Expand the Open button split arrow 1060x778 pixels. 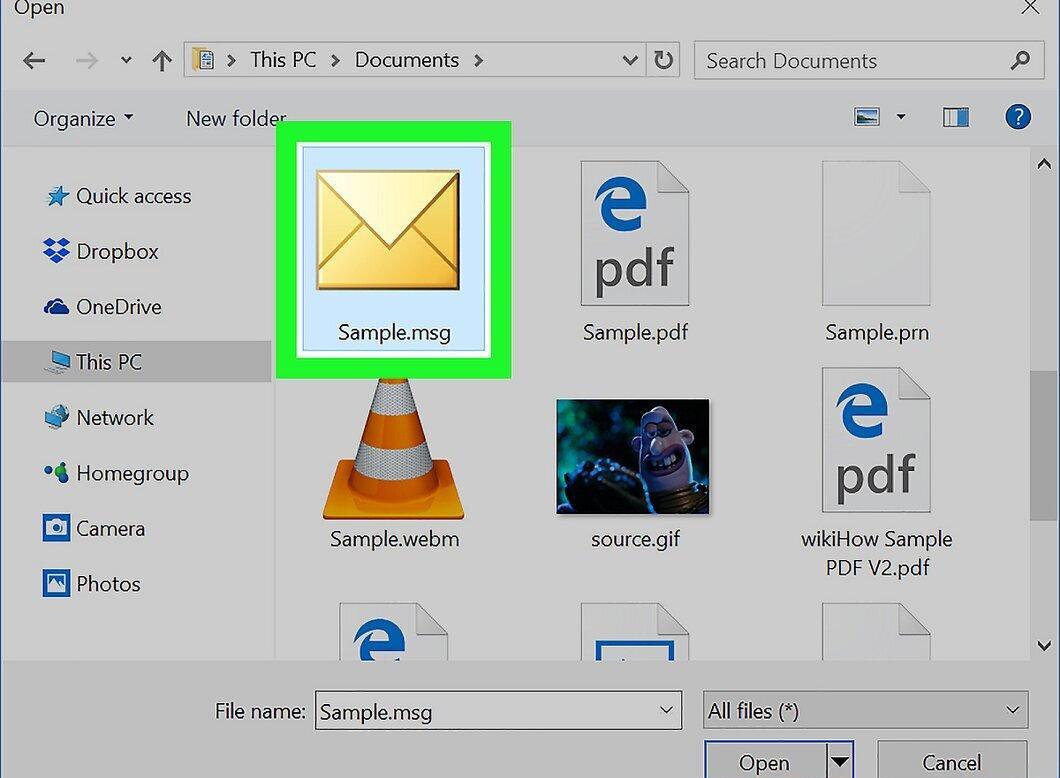click(840, 762)
